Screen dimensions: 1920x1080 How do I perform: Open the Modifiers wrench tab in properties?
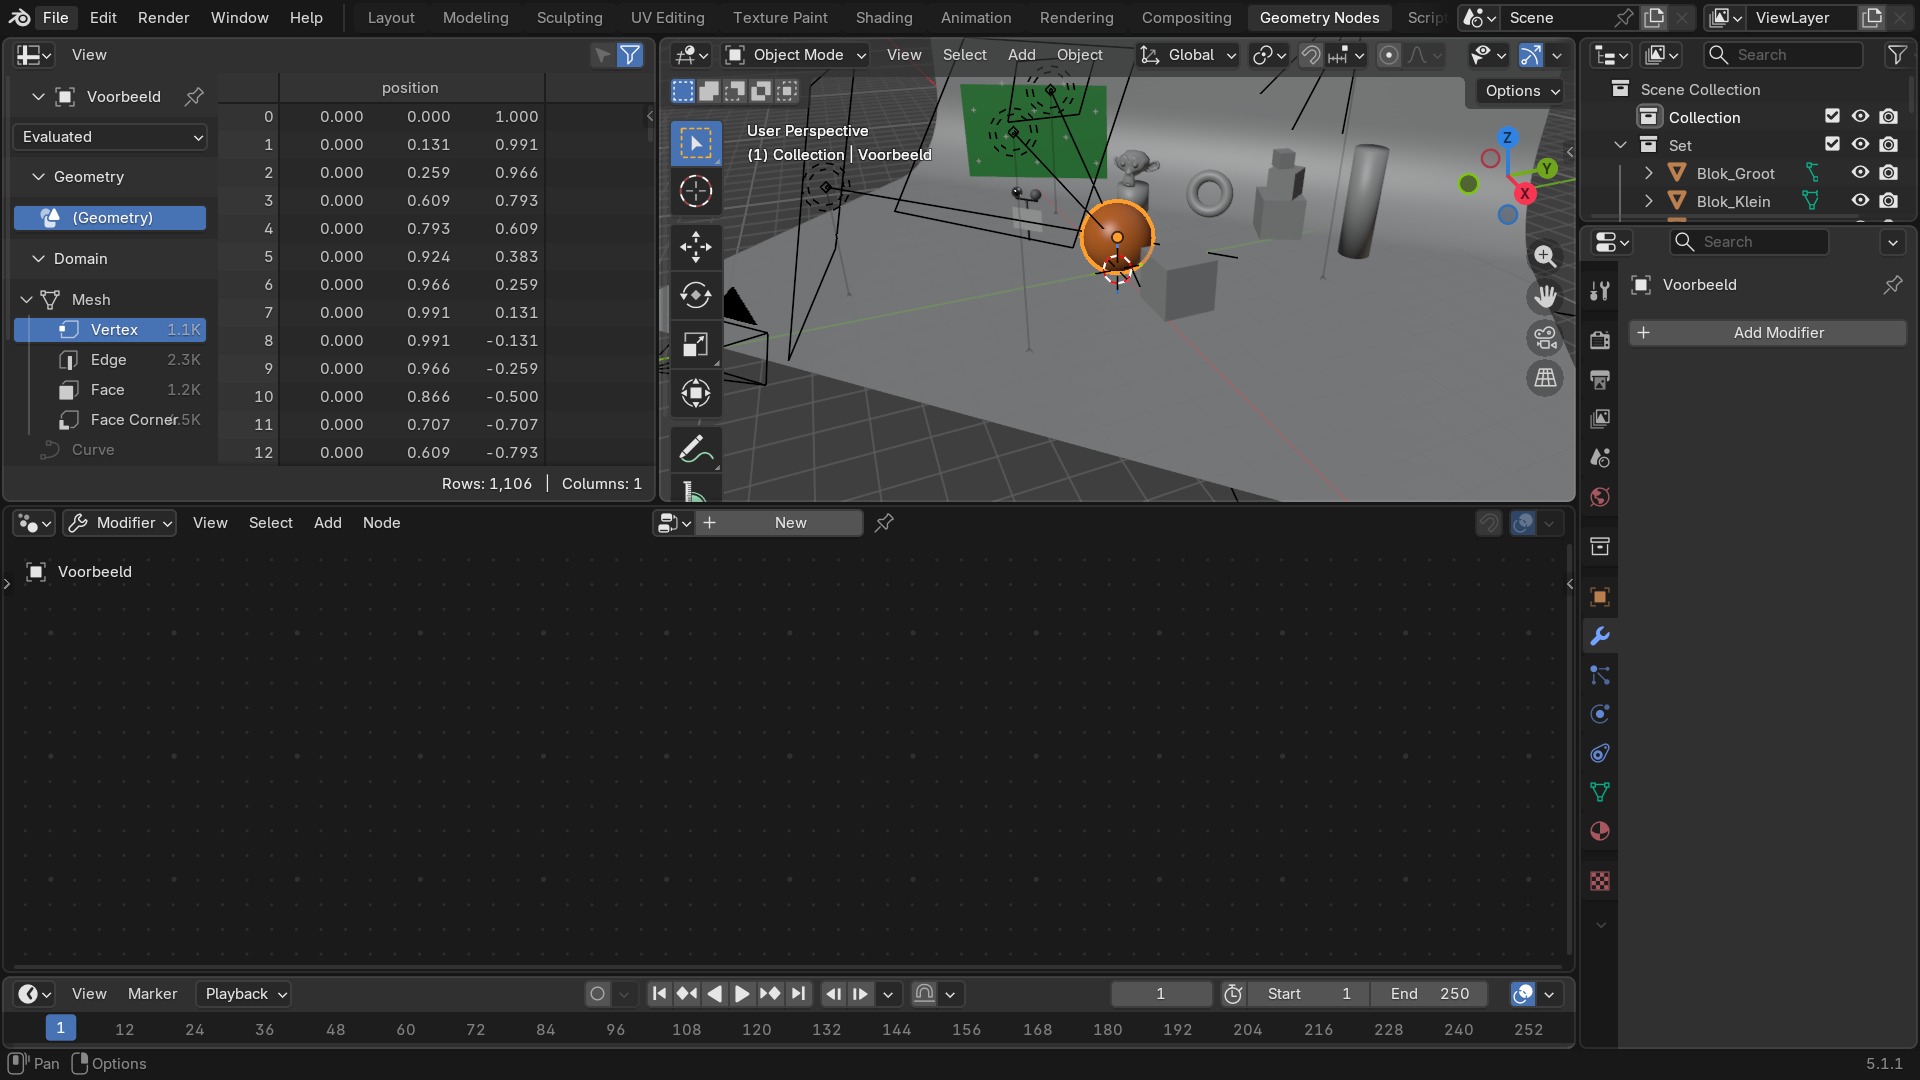point(1600,636)
